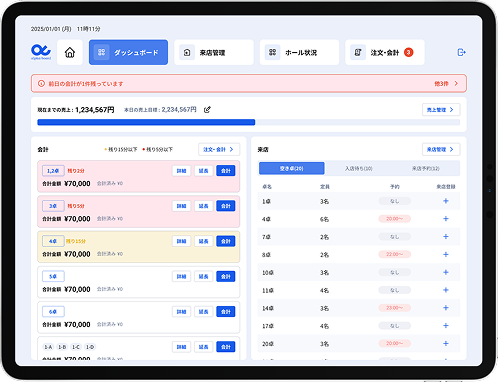Tap 延長 on the 1,2卓 card
Image resolution: width=498 pixels, height=382 pixels.
[x=204, y=171]
